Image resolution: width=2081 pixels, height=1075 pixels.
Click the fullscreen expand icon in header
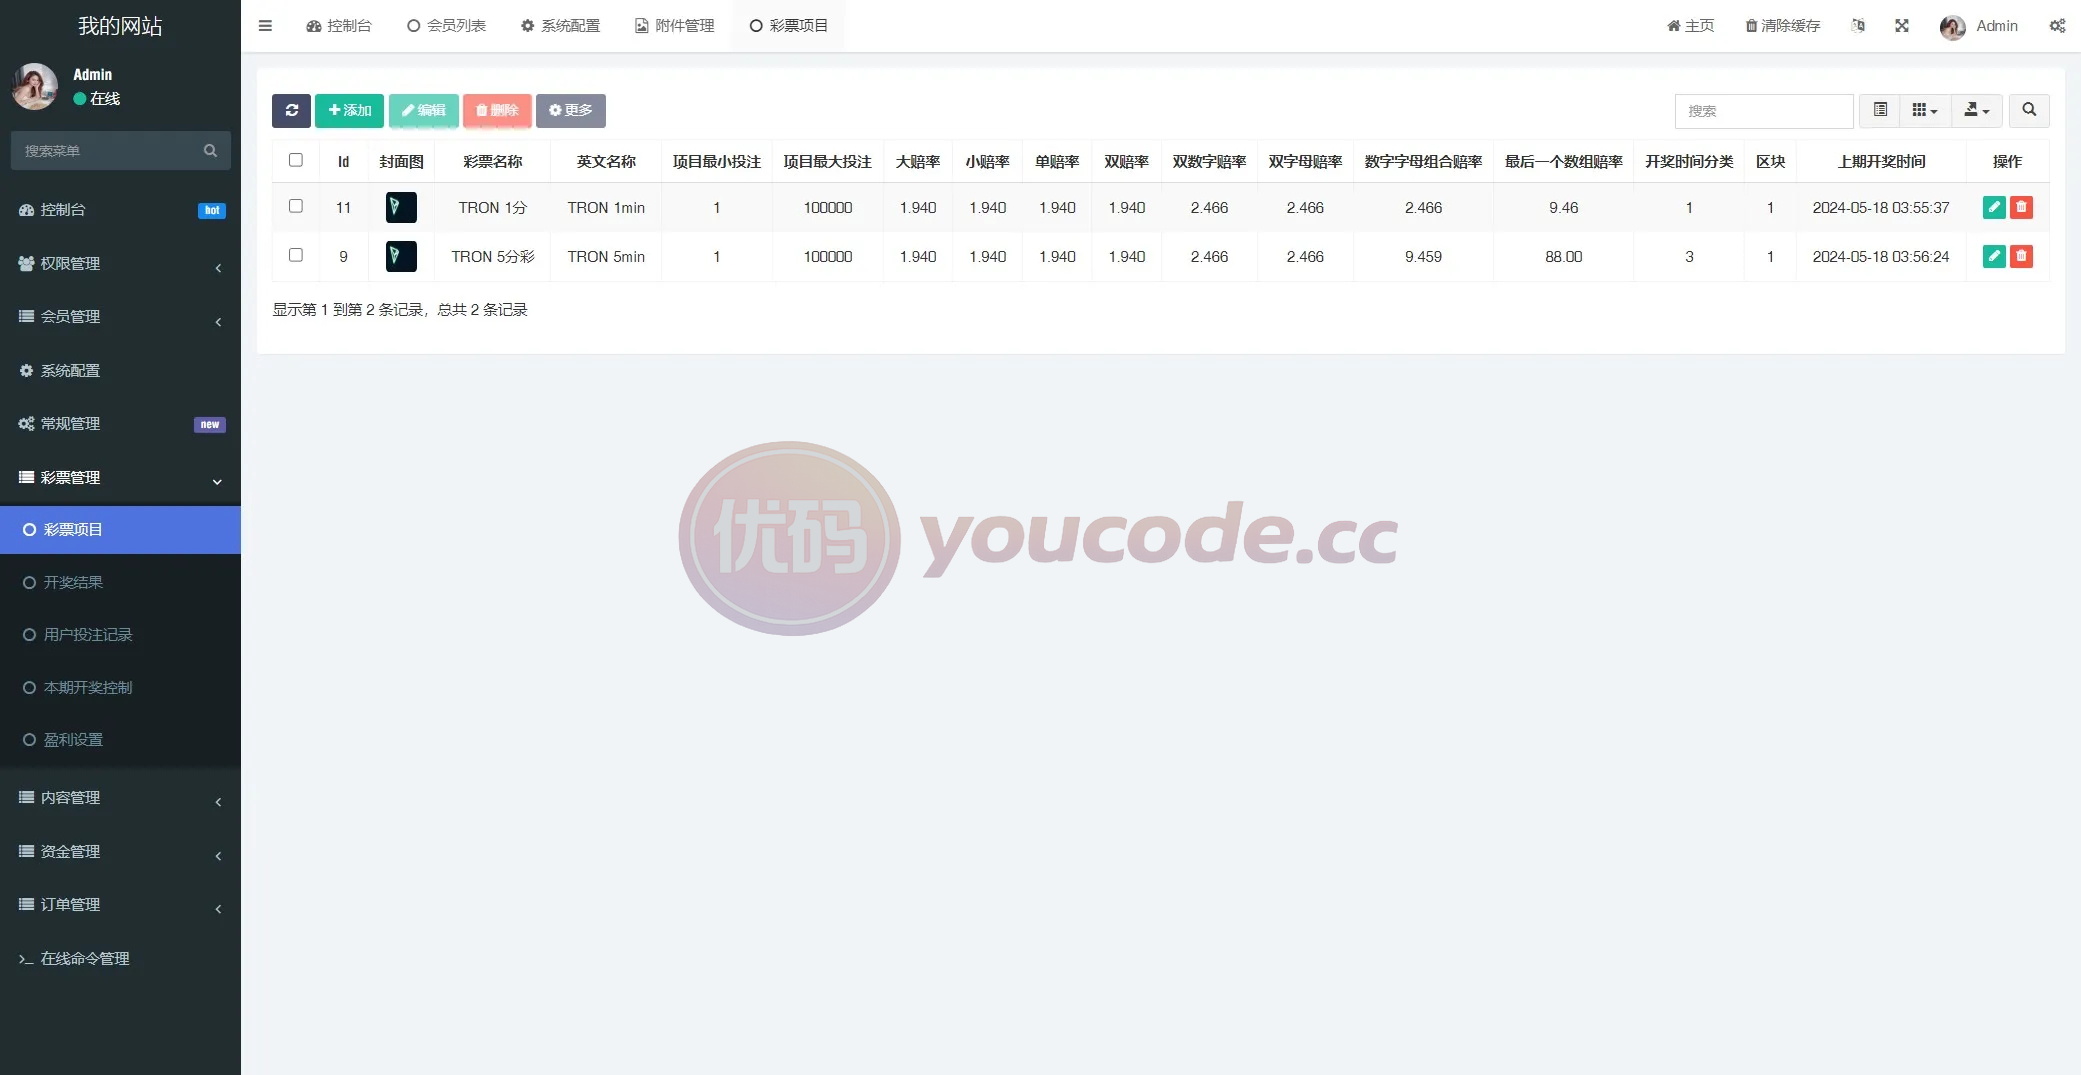(x=1902, y=26)
